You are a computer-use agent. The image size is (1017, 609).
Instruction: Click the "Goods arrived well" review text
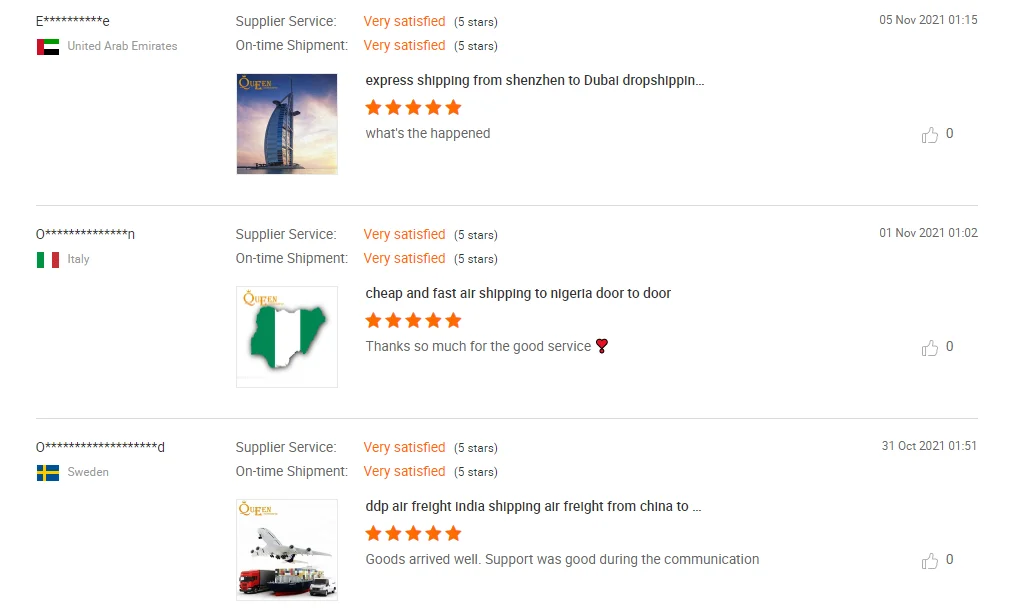(x=562, y=559)
